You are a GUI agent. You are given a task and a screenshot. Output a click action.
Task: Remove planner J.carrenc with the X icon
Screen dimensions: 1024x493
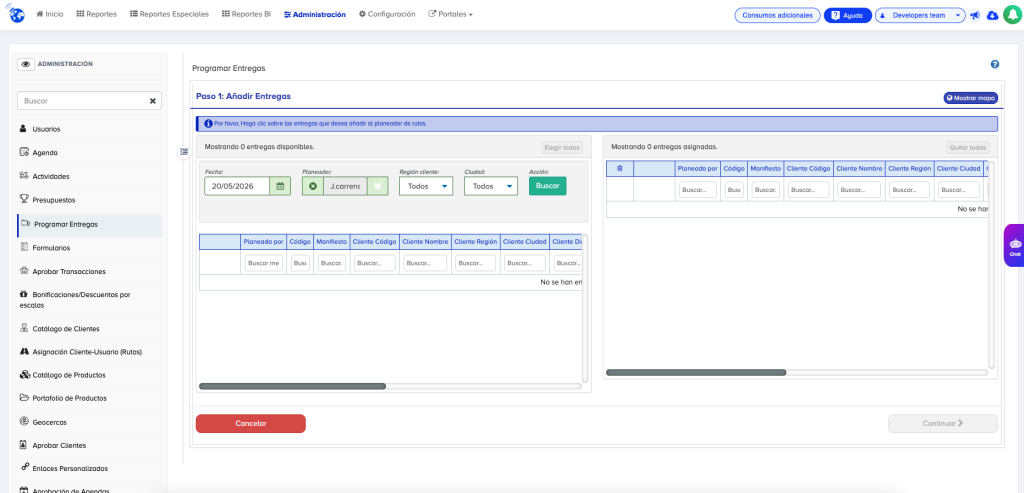(313, 186)
